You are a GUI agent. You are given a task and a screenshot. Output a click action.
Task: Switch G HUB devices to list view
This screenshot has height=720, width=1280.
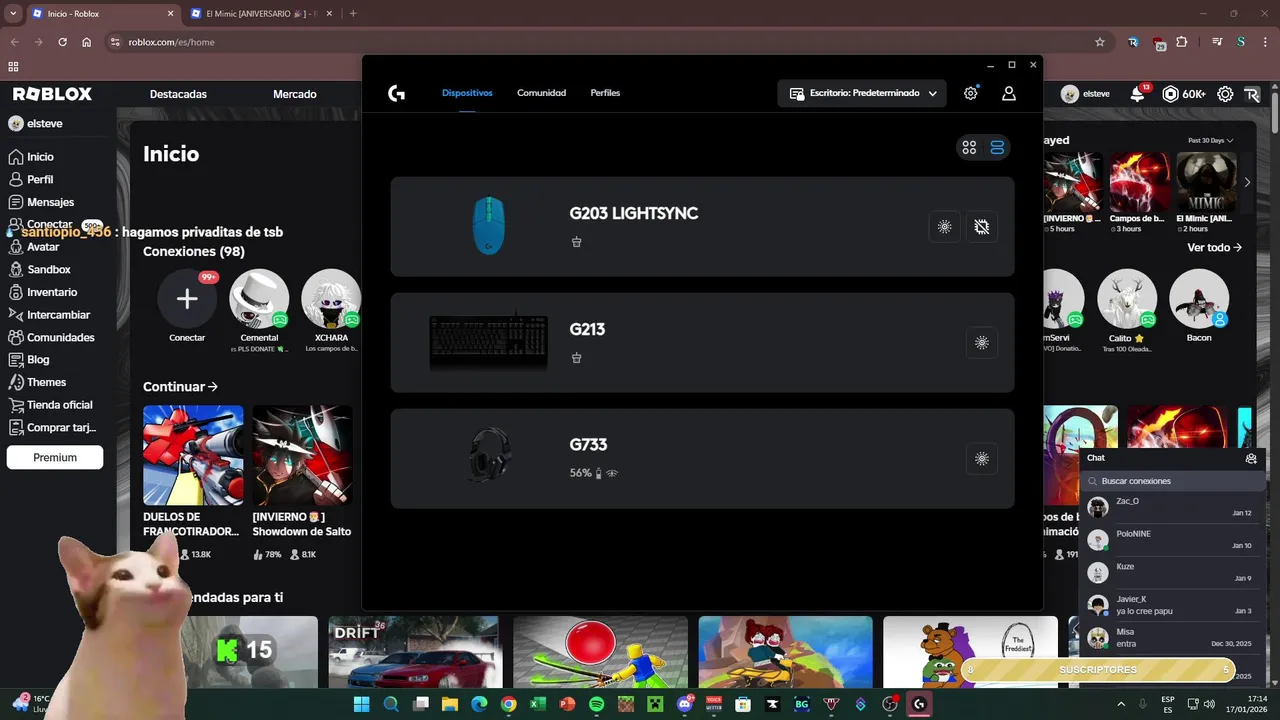pos(997,147)
